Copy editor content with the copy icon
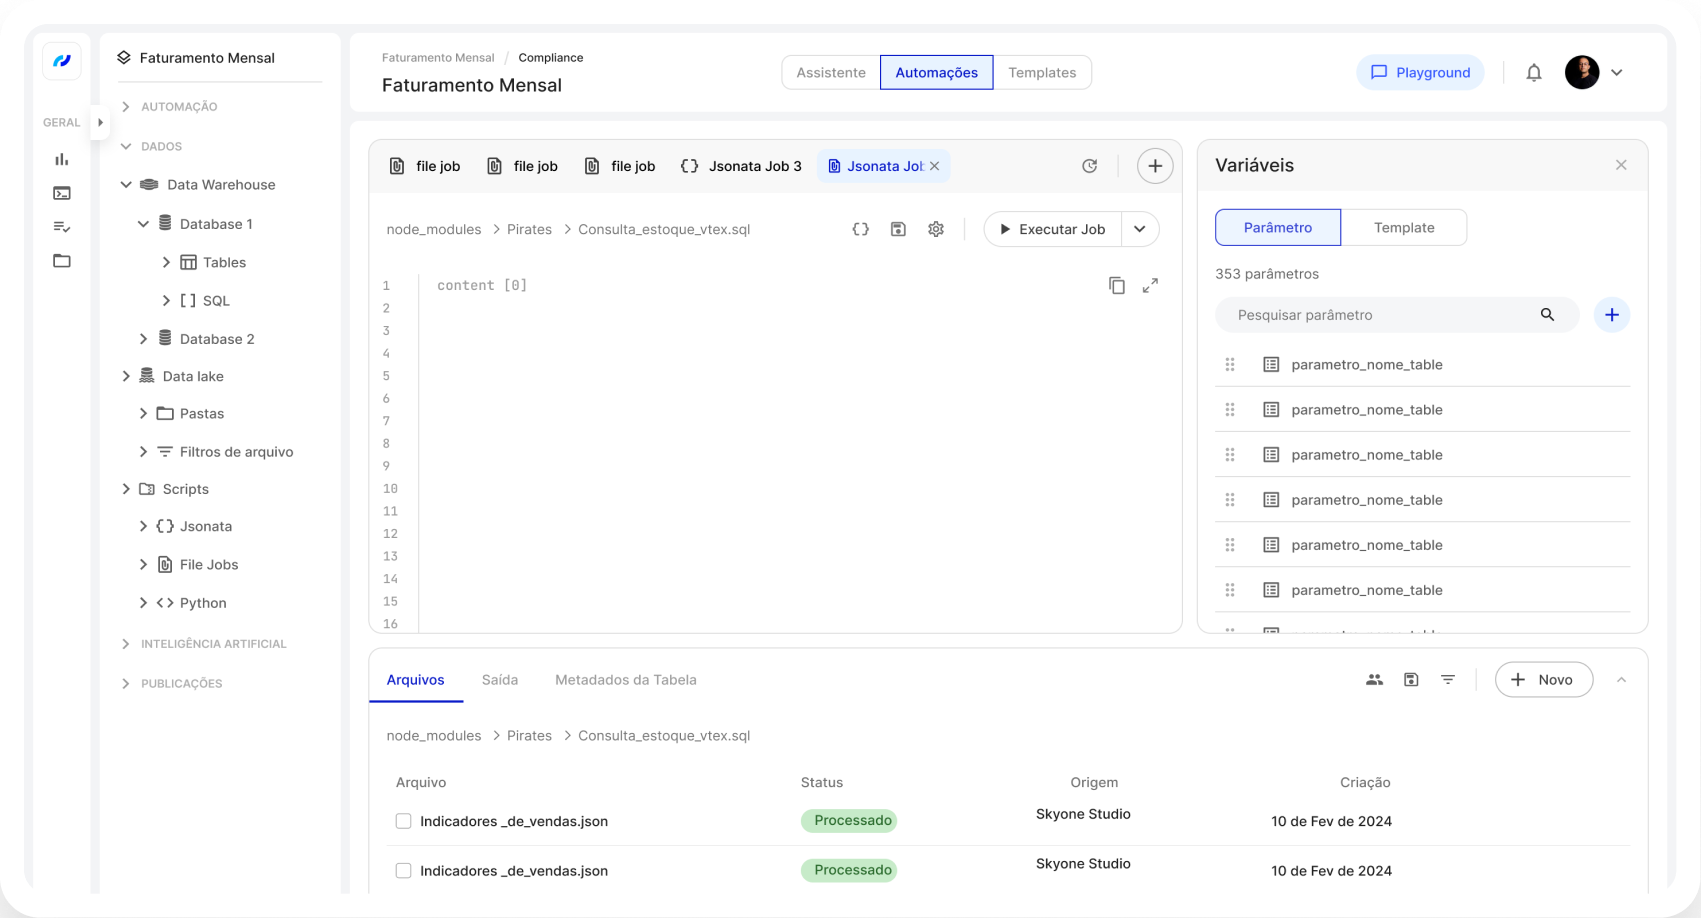 (1116, 286)
